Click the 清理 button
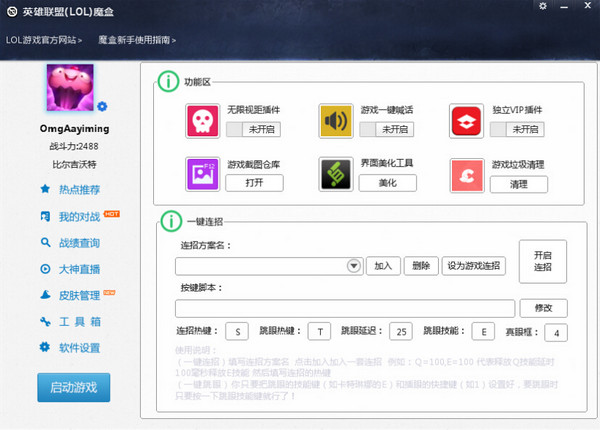This screenshot has height=430, width=600. click(x=519, y=184)
